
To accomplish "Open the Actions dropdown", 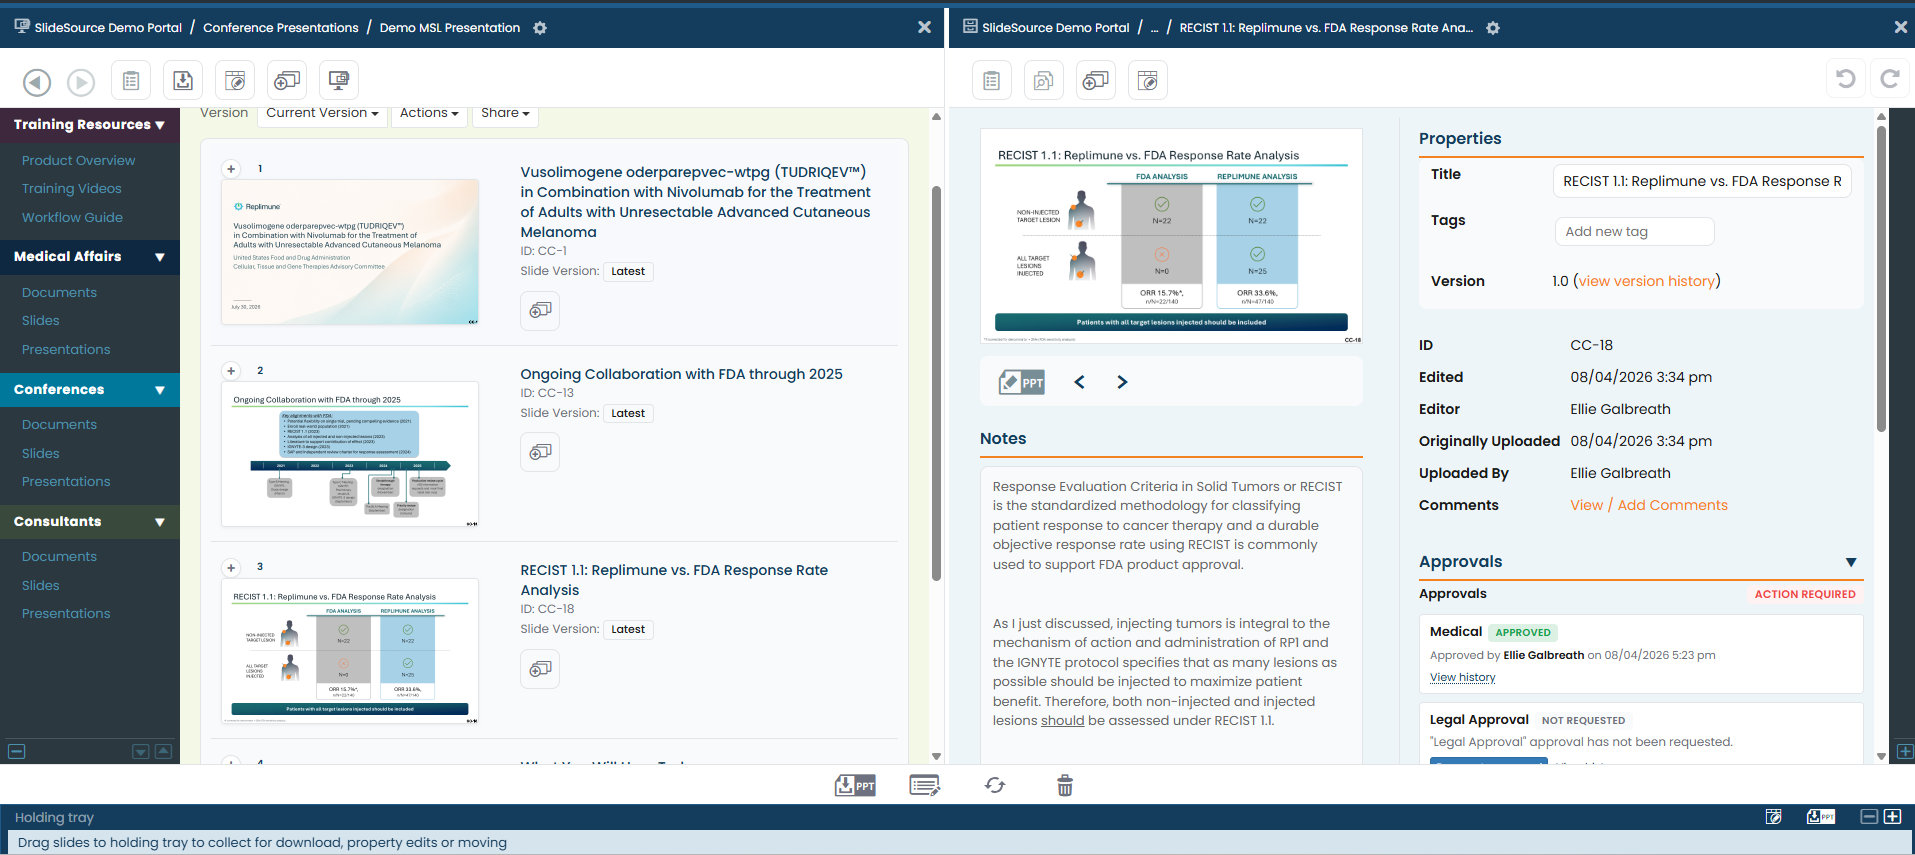I will pyautogui.click(x=429, y=114).
